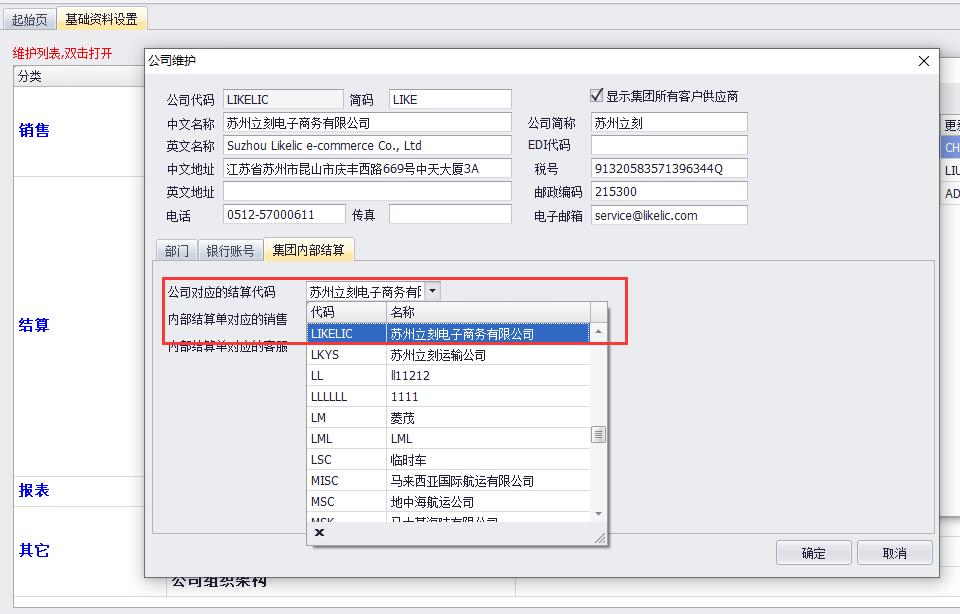Select the 集团内部结算 tab

[308, 250]
